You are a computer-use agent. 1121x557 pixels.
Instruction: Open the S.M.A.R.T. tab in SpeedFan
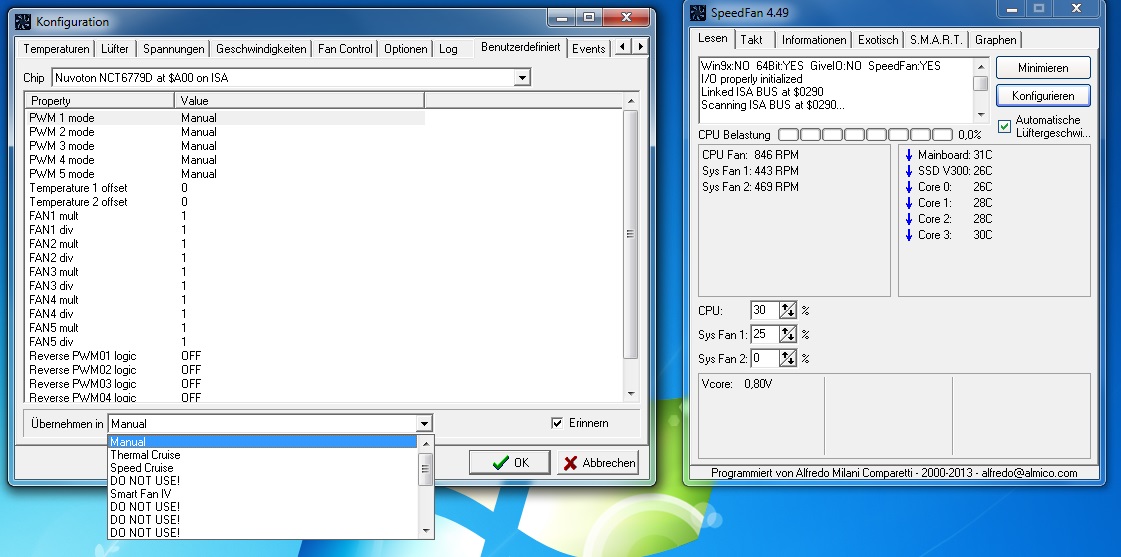[937, 40]
